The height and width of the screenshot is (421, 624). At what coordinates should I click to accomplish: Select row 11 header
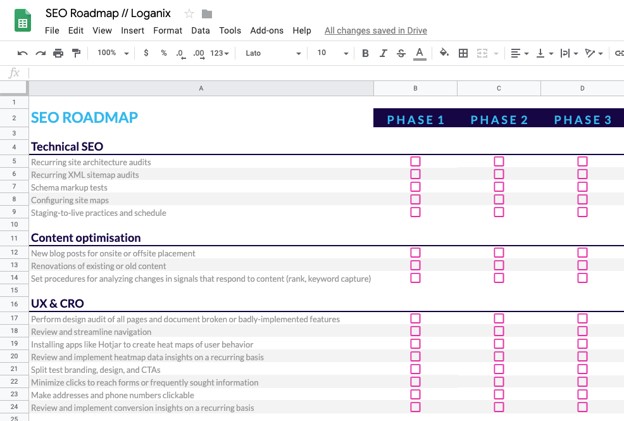14,238
